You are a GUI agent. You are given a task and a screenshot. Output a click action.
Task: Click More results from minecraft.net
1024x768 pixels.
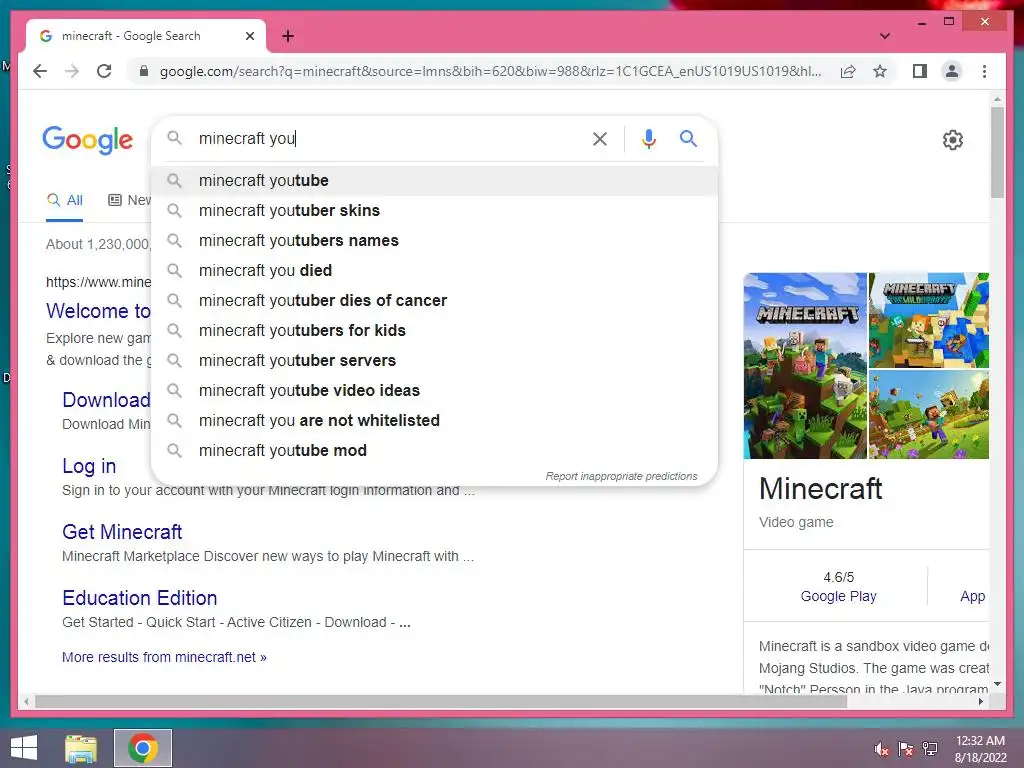pos(164,657)
